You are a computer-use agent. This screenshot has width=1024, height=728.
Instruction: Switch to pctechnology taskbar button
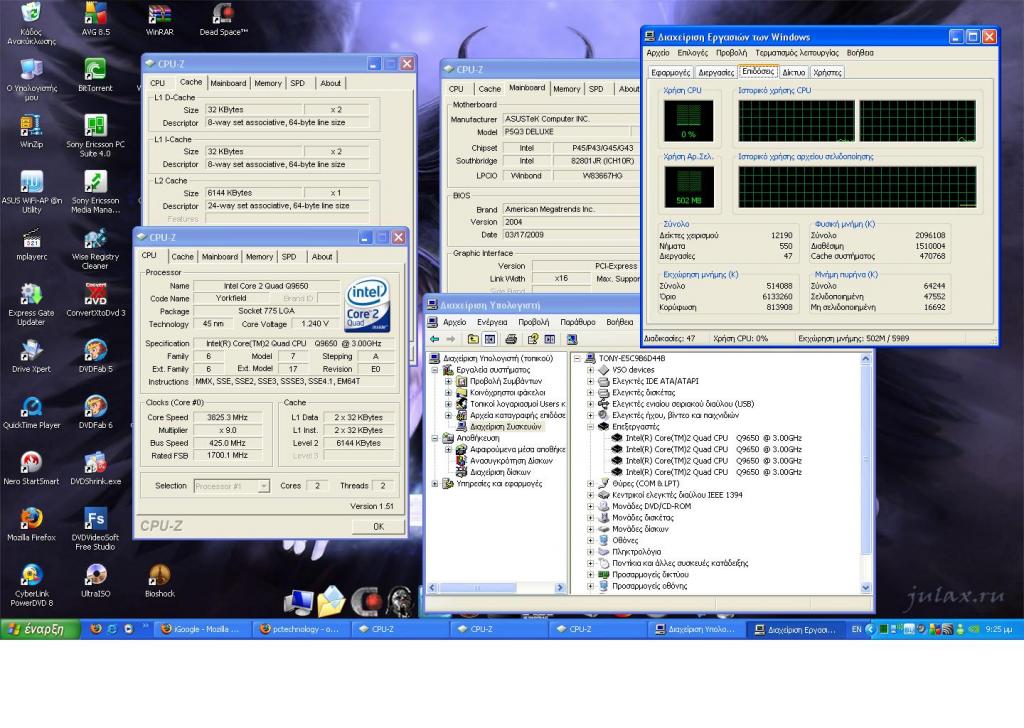[300, 629]
